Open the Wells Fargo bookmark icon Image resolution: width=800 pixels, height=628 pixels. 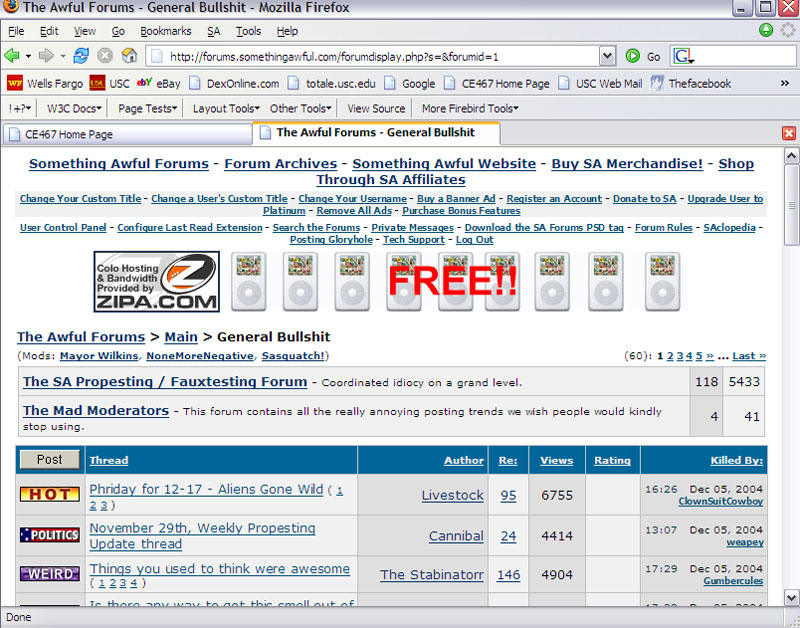(14, 83)
